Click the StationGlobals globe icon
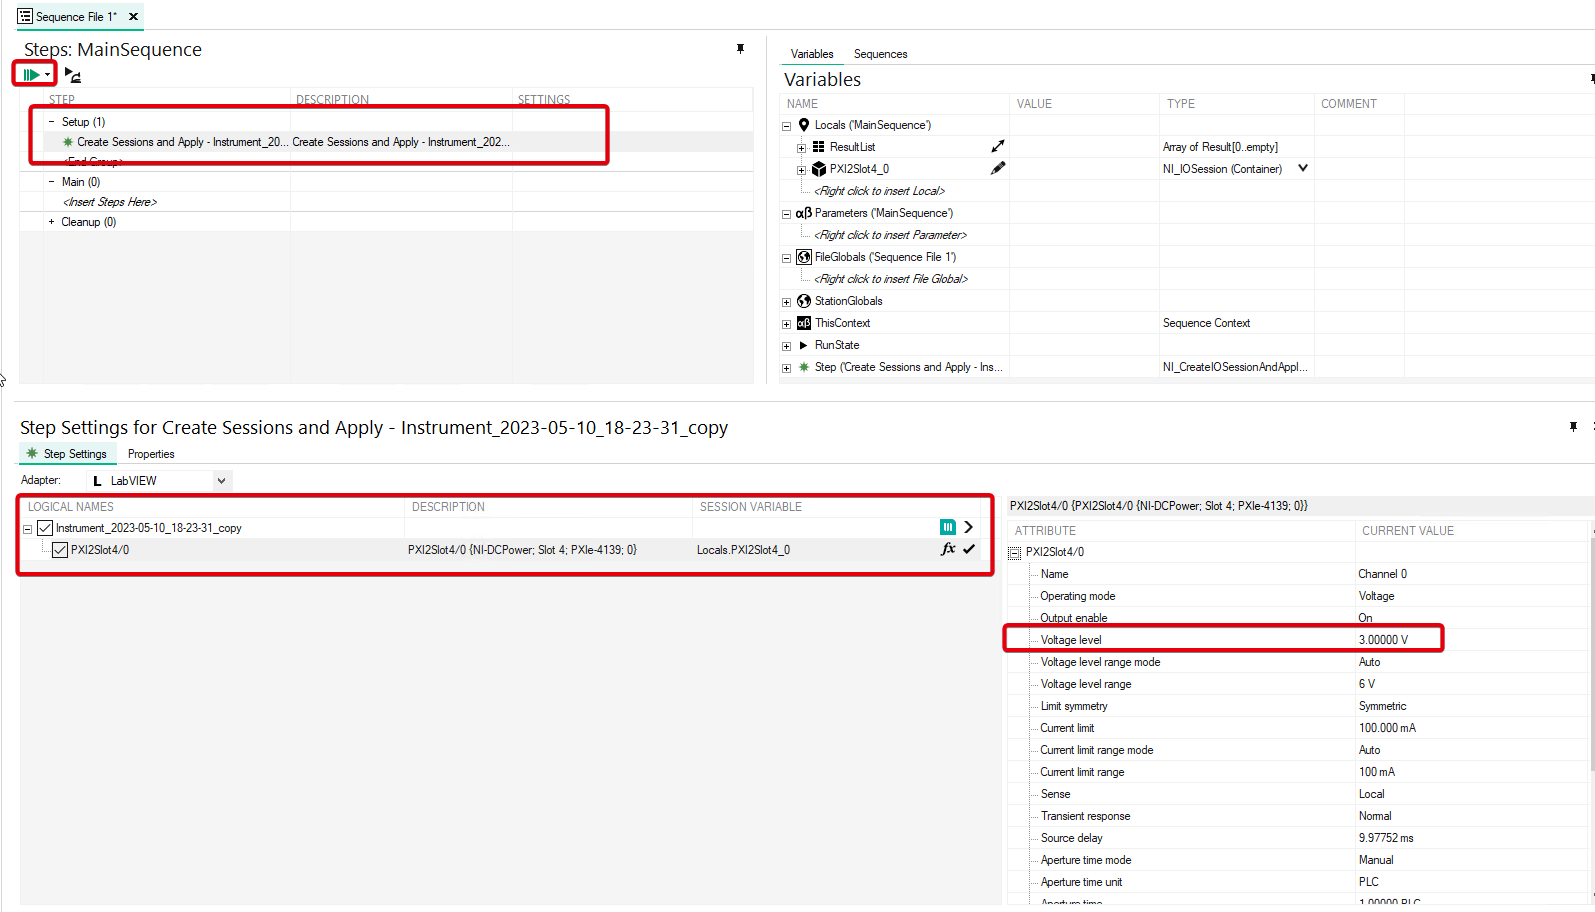The width and height of the screenshot is (1595, 912). click(x=804, y=301)
